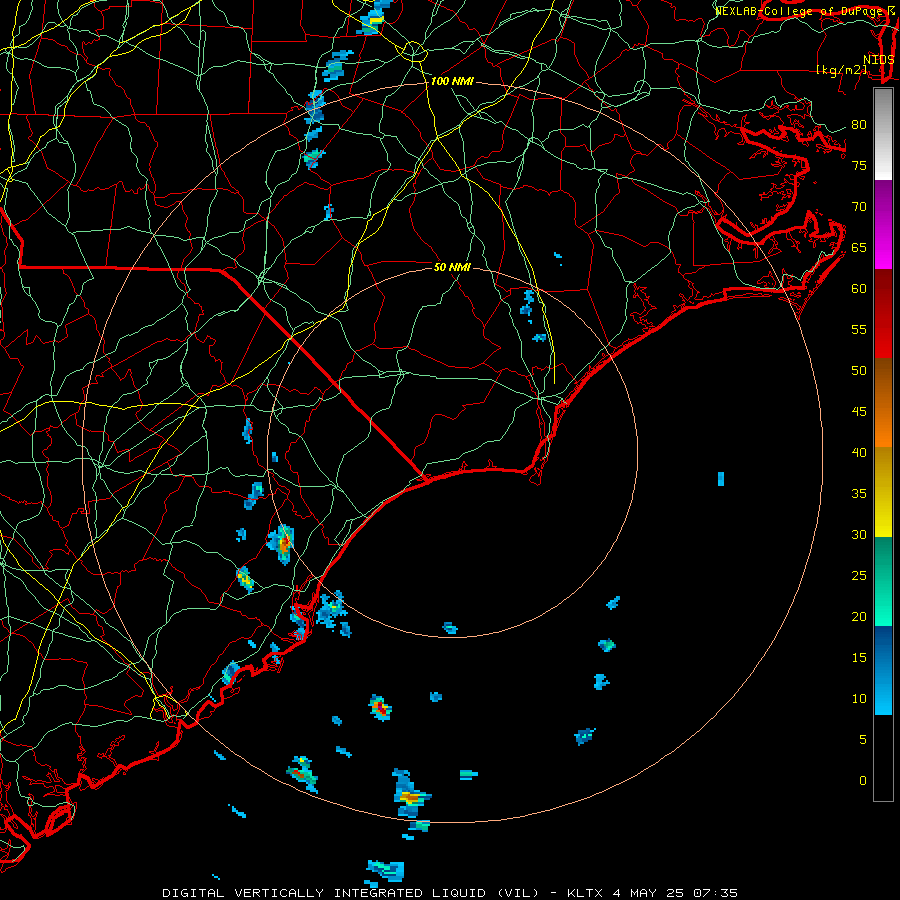Viewport: 900px width, 900px height.
Task: Click the scale value 80
Action: pos(859,125)
